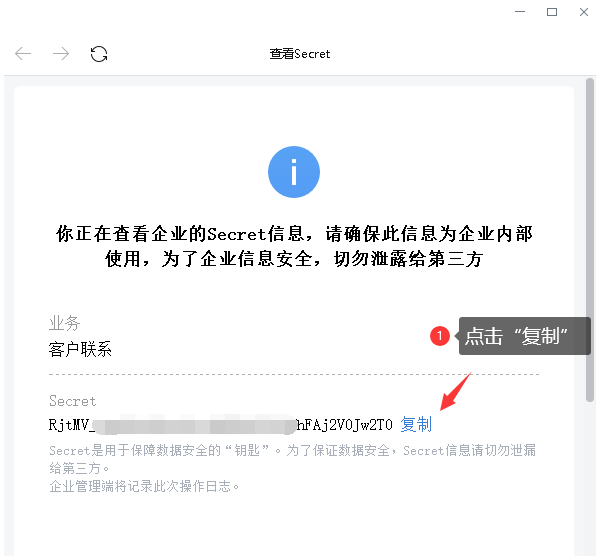The image size is (600, 560).
Task: Maximize the 查看Secret window
Action: (x=551, y=12)
